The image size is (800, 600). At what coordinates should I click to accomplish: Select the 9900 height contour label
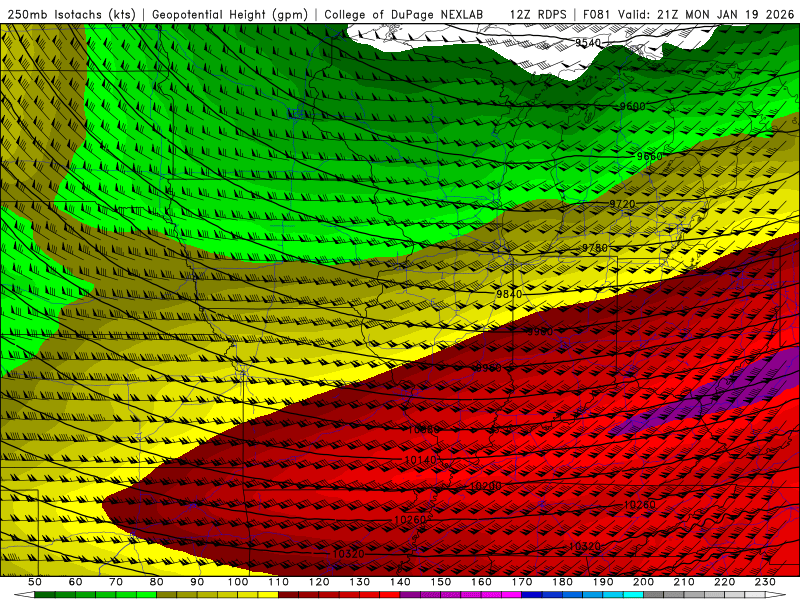540,332
